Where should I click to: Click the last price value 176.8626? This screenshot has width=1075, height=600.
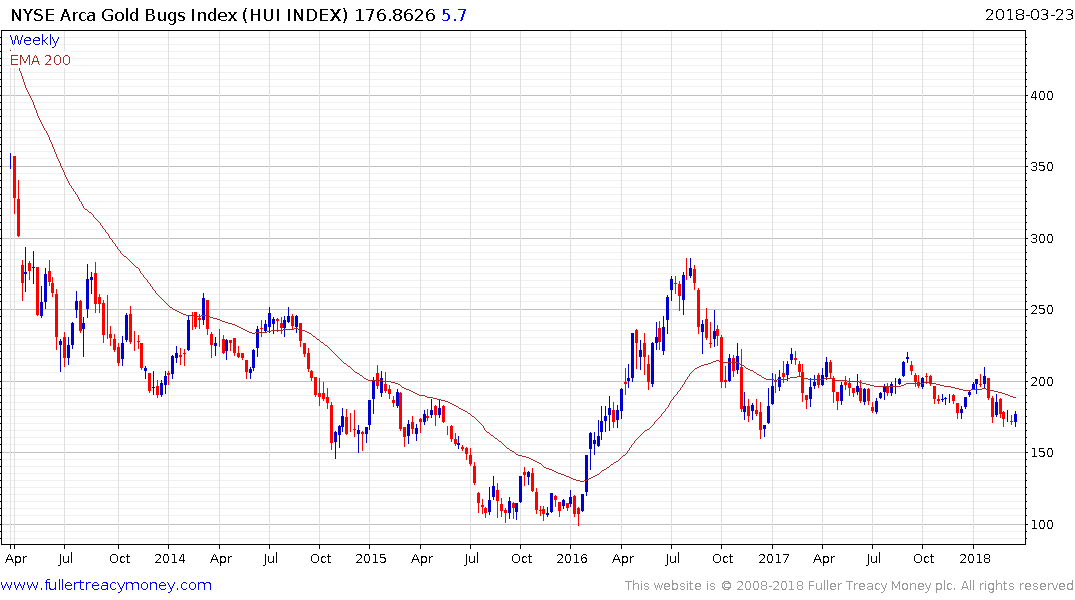(x=395, y=15)
